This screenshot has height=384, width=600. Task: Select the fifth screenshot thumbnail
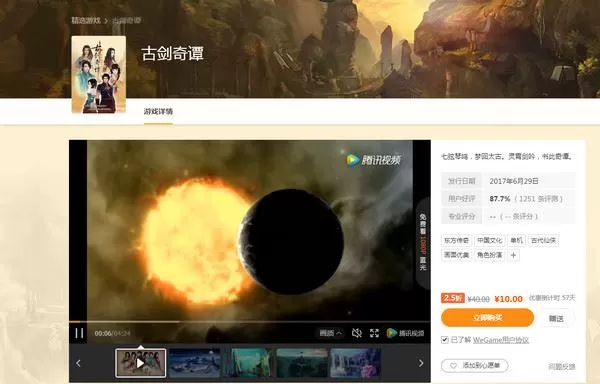356,363
